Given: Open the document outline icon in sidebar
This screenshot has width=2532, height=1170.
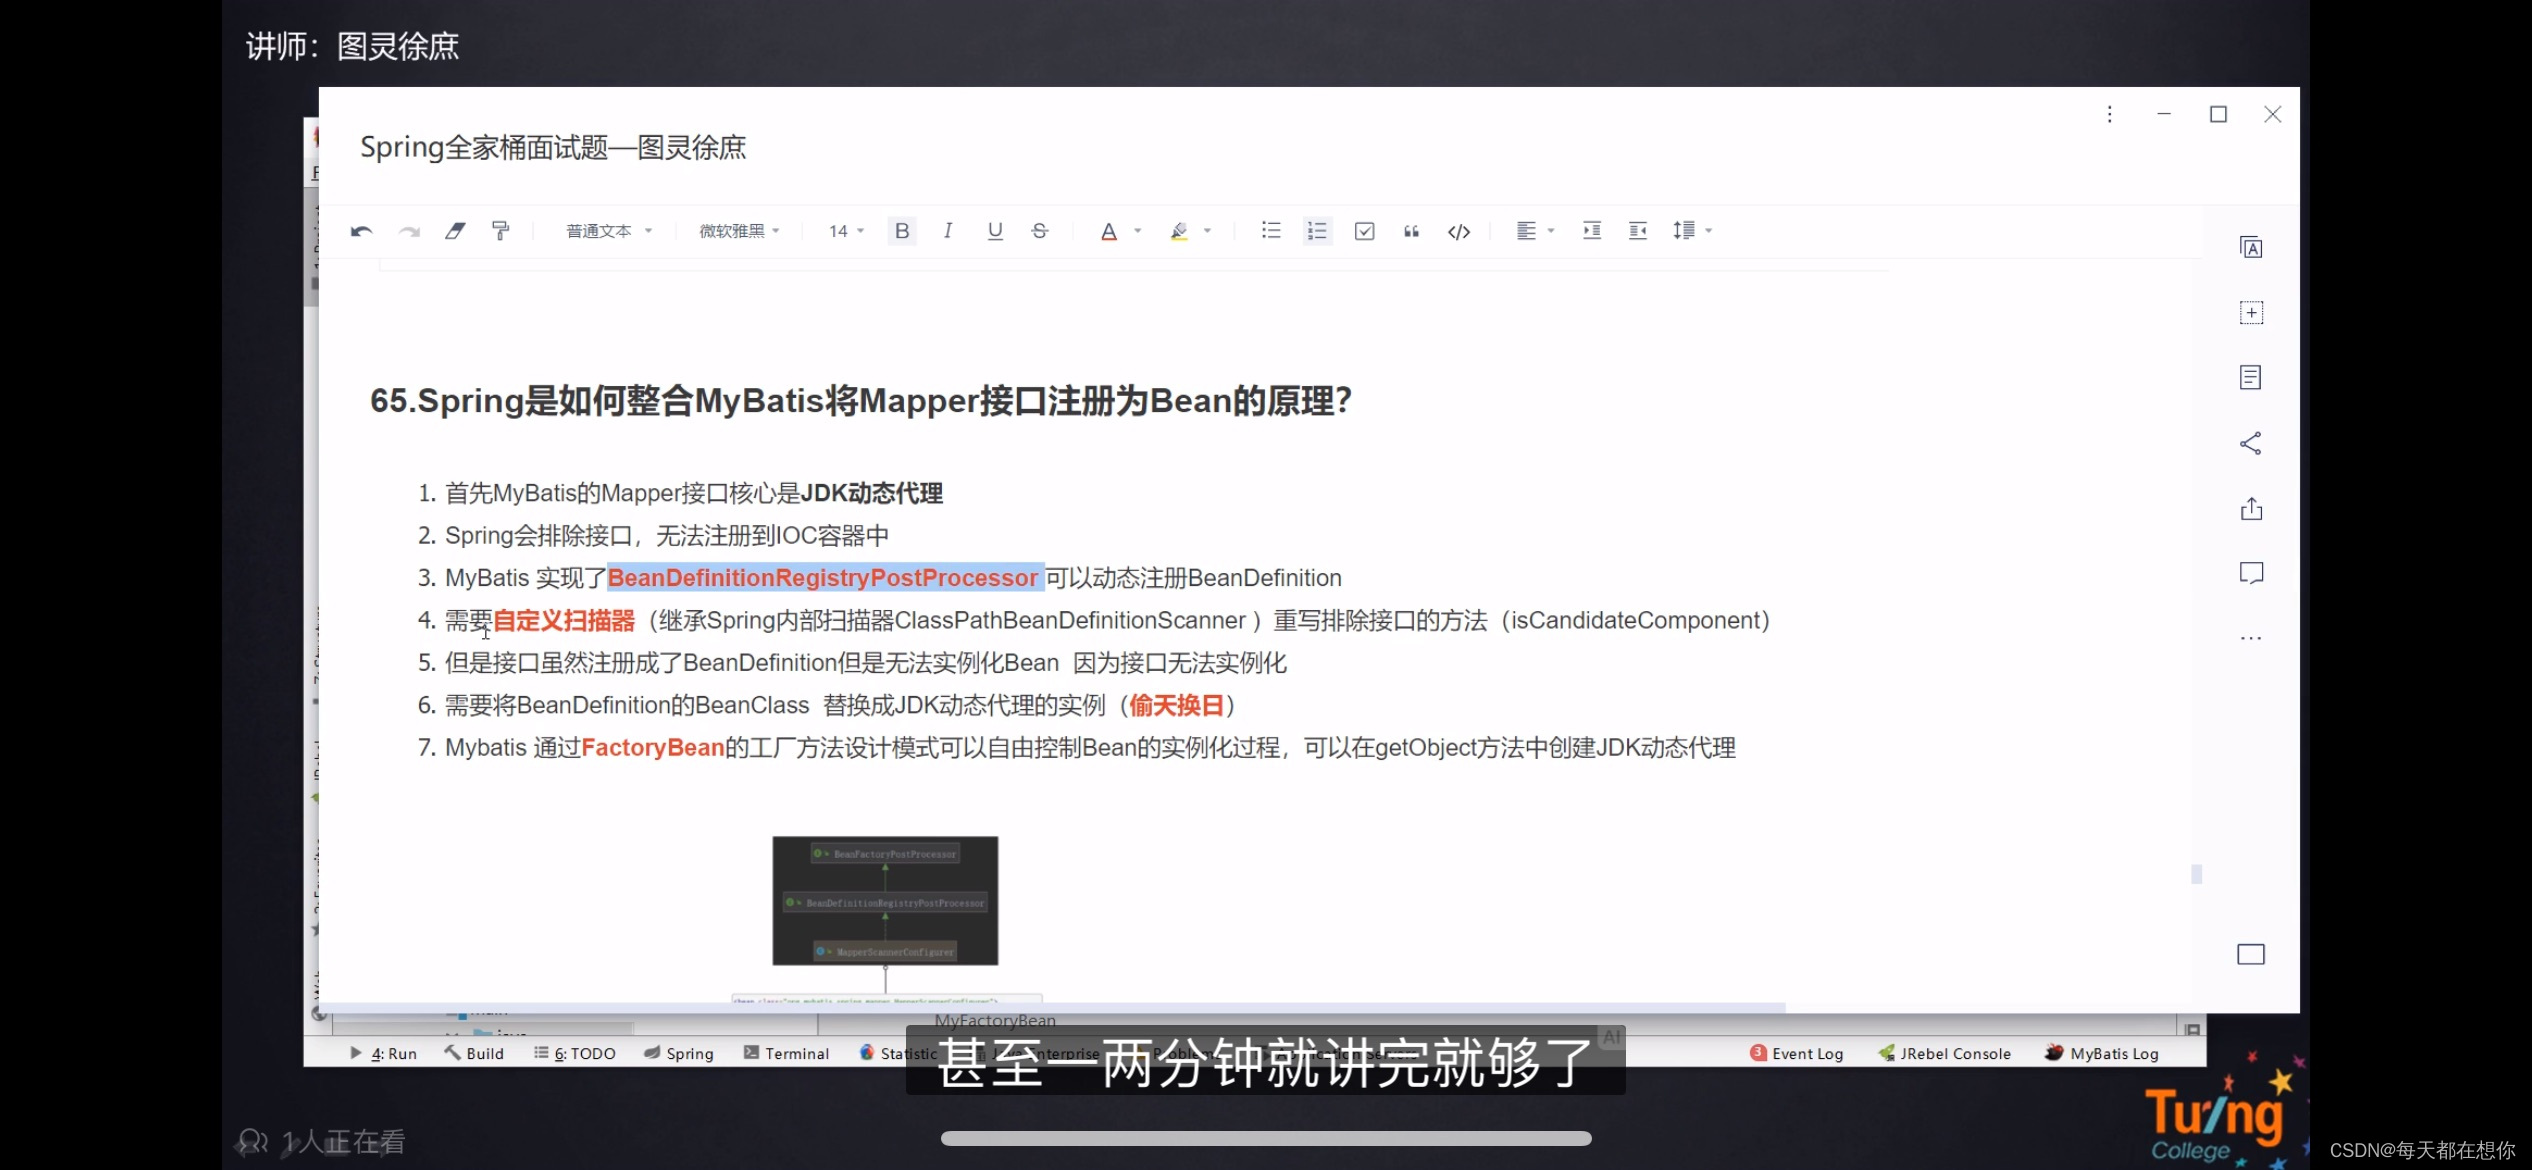Looking at the screenshot, I should pos(2251,378).
